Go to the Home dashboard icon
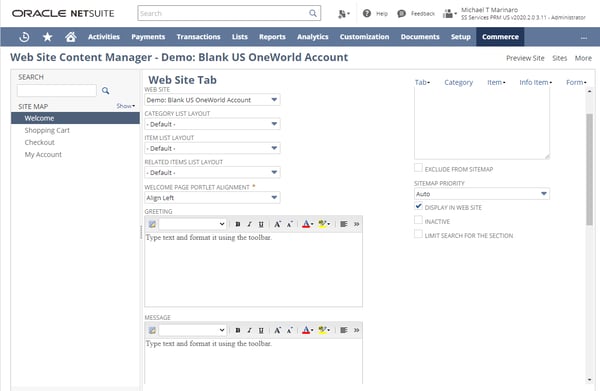Screen dimensions: 600x391 [x=70, y=37]
